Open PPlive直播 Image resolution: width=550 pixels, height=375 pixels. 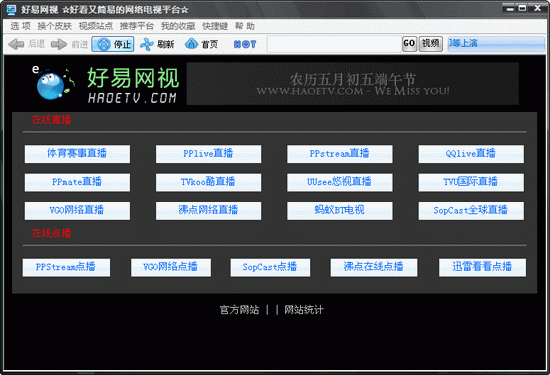tap(208, 154)
